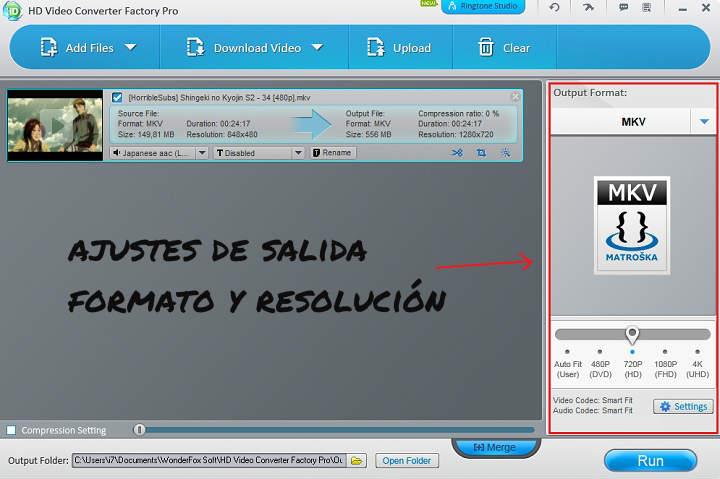Enable the Compression Setting checkbox

tap(11, 430)
